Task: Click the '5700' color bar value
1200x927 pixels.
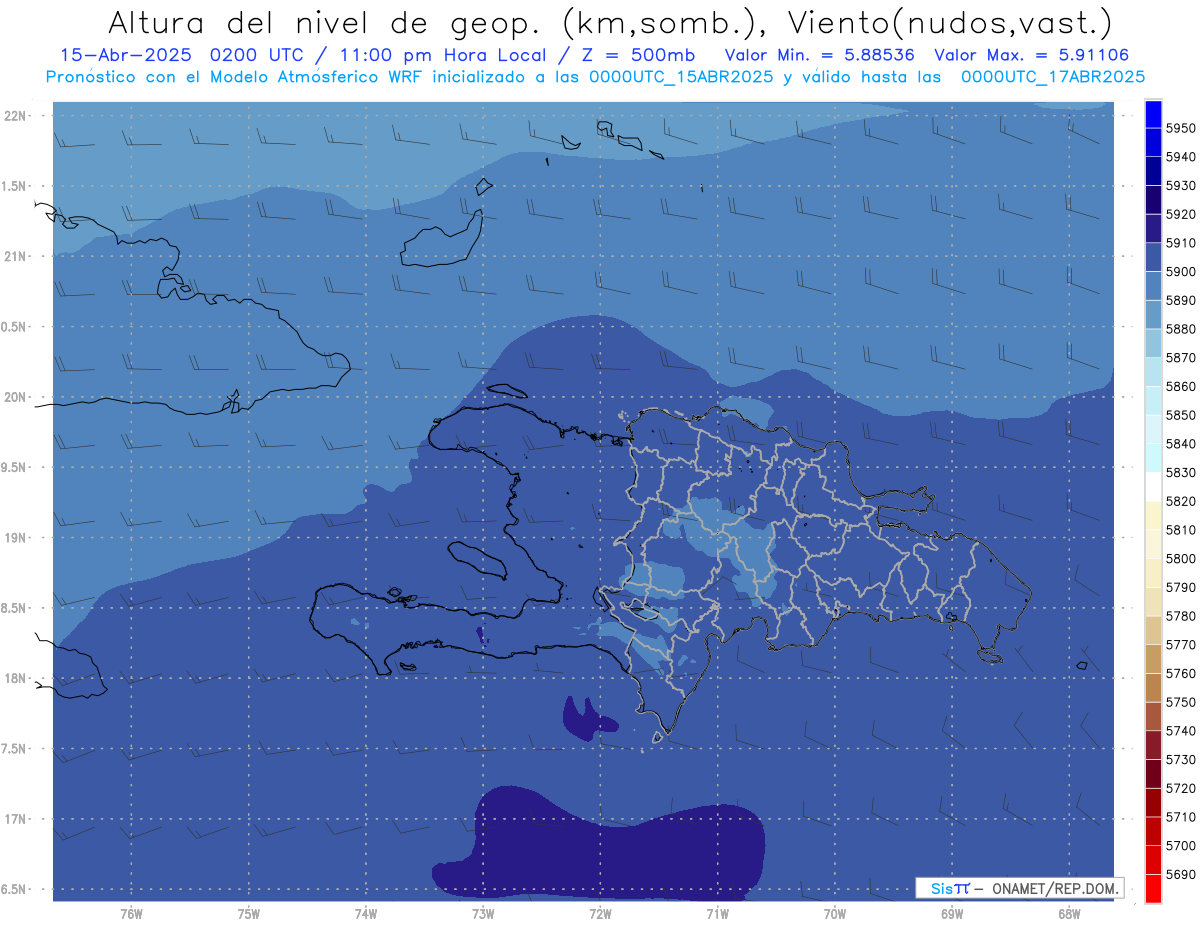Action: click(1181, 846)
